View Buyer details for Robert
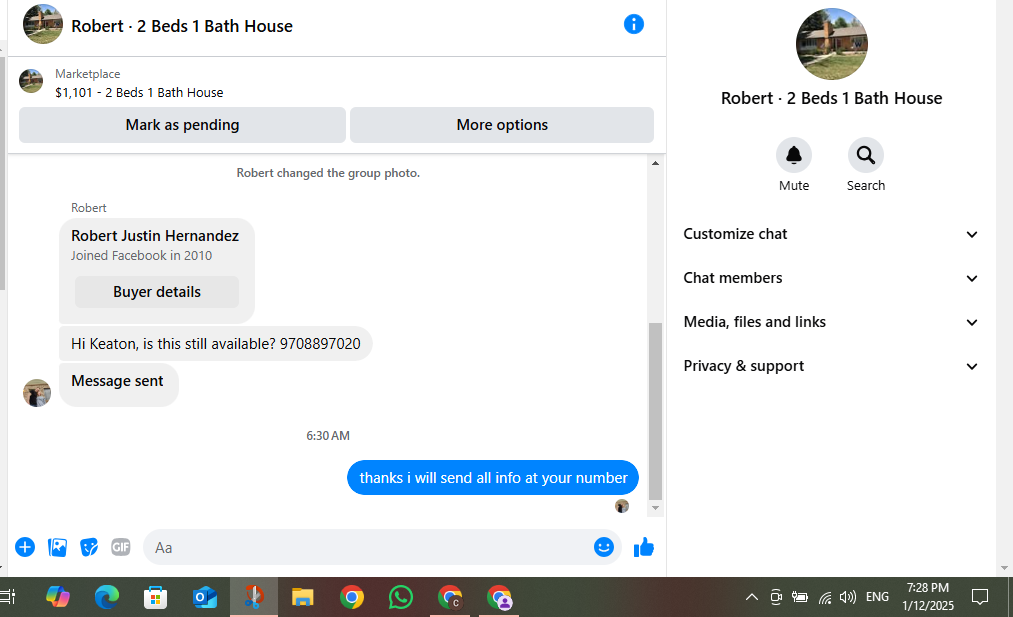The width and height of the screenshot is (1013, 617). (x=157, y=292)
